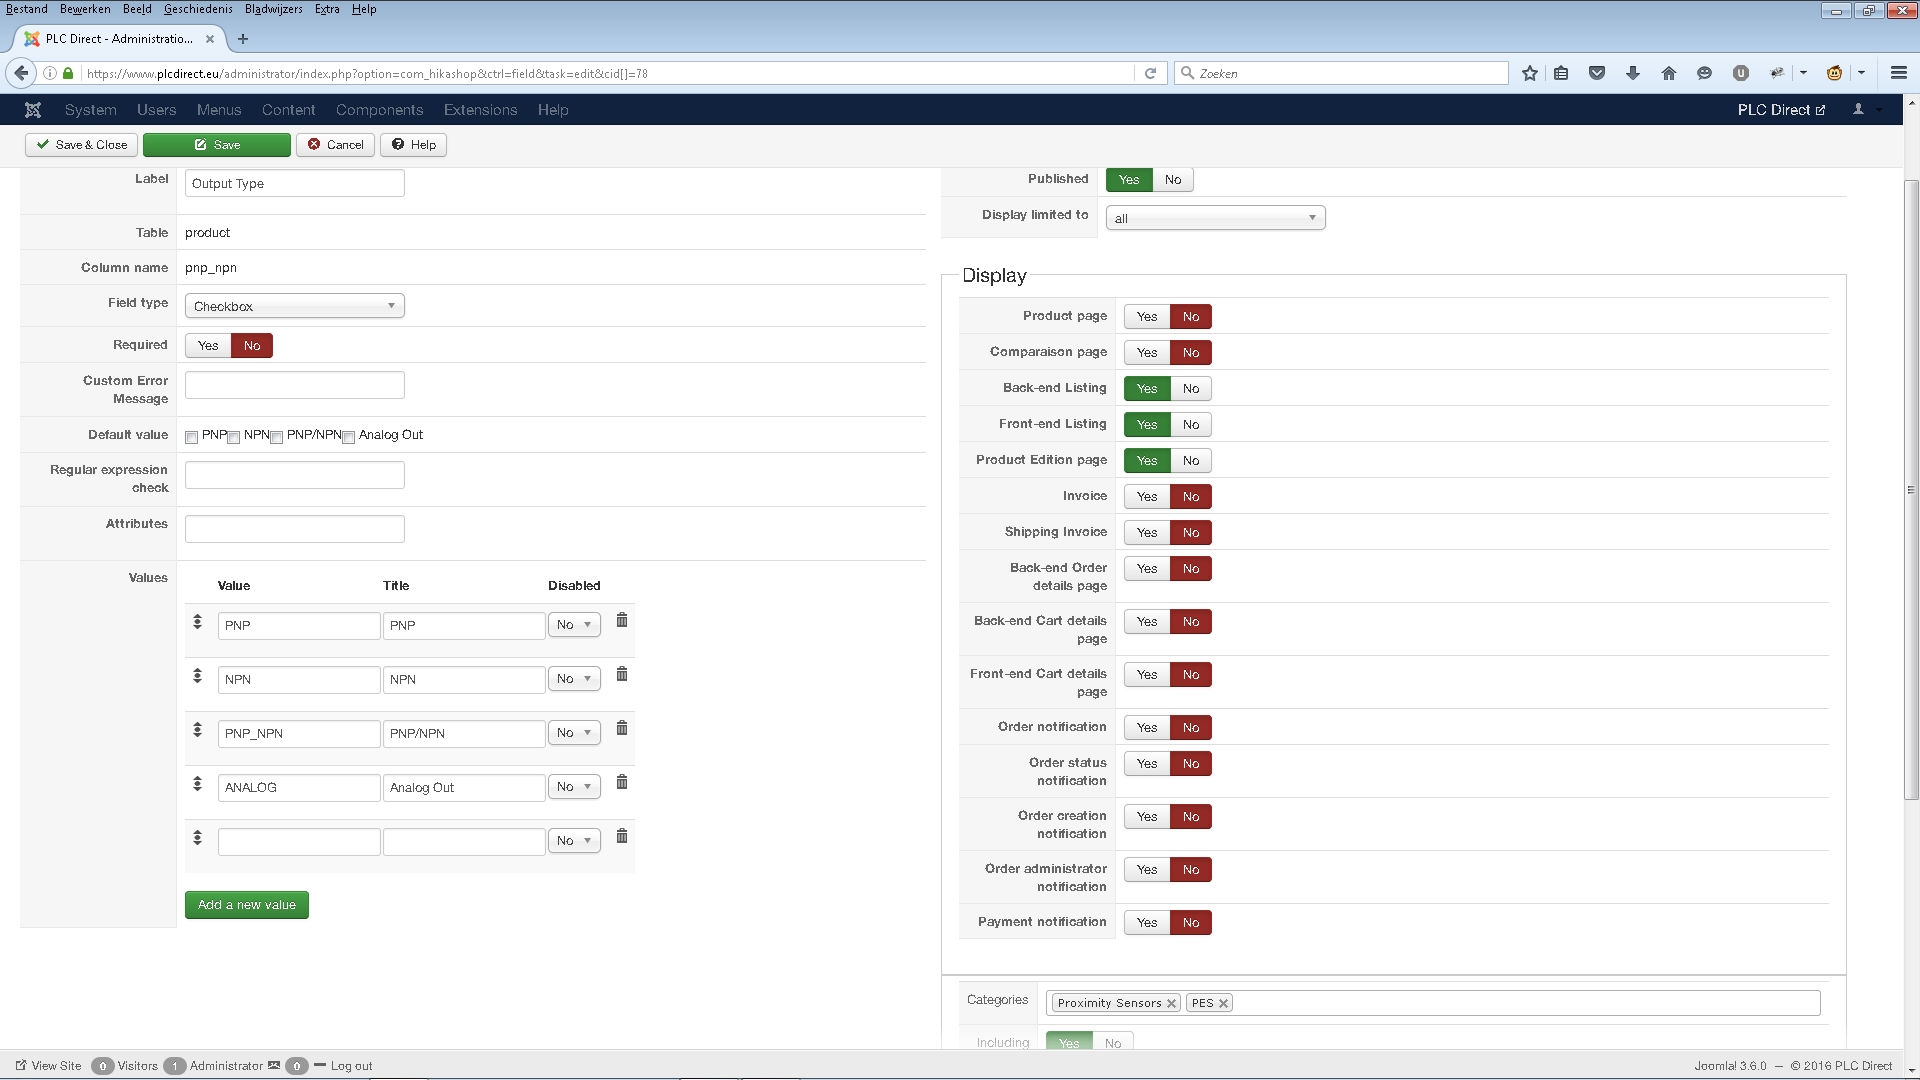The width and height of the screenshot is (1920, 1080).
Task: Check the PNP default value checkbox
Action: pyautogui.click(x=192, y=437)
